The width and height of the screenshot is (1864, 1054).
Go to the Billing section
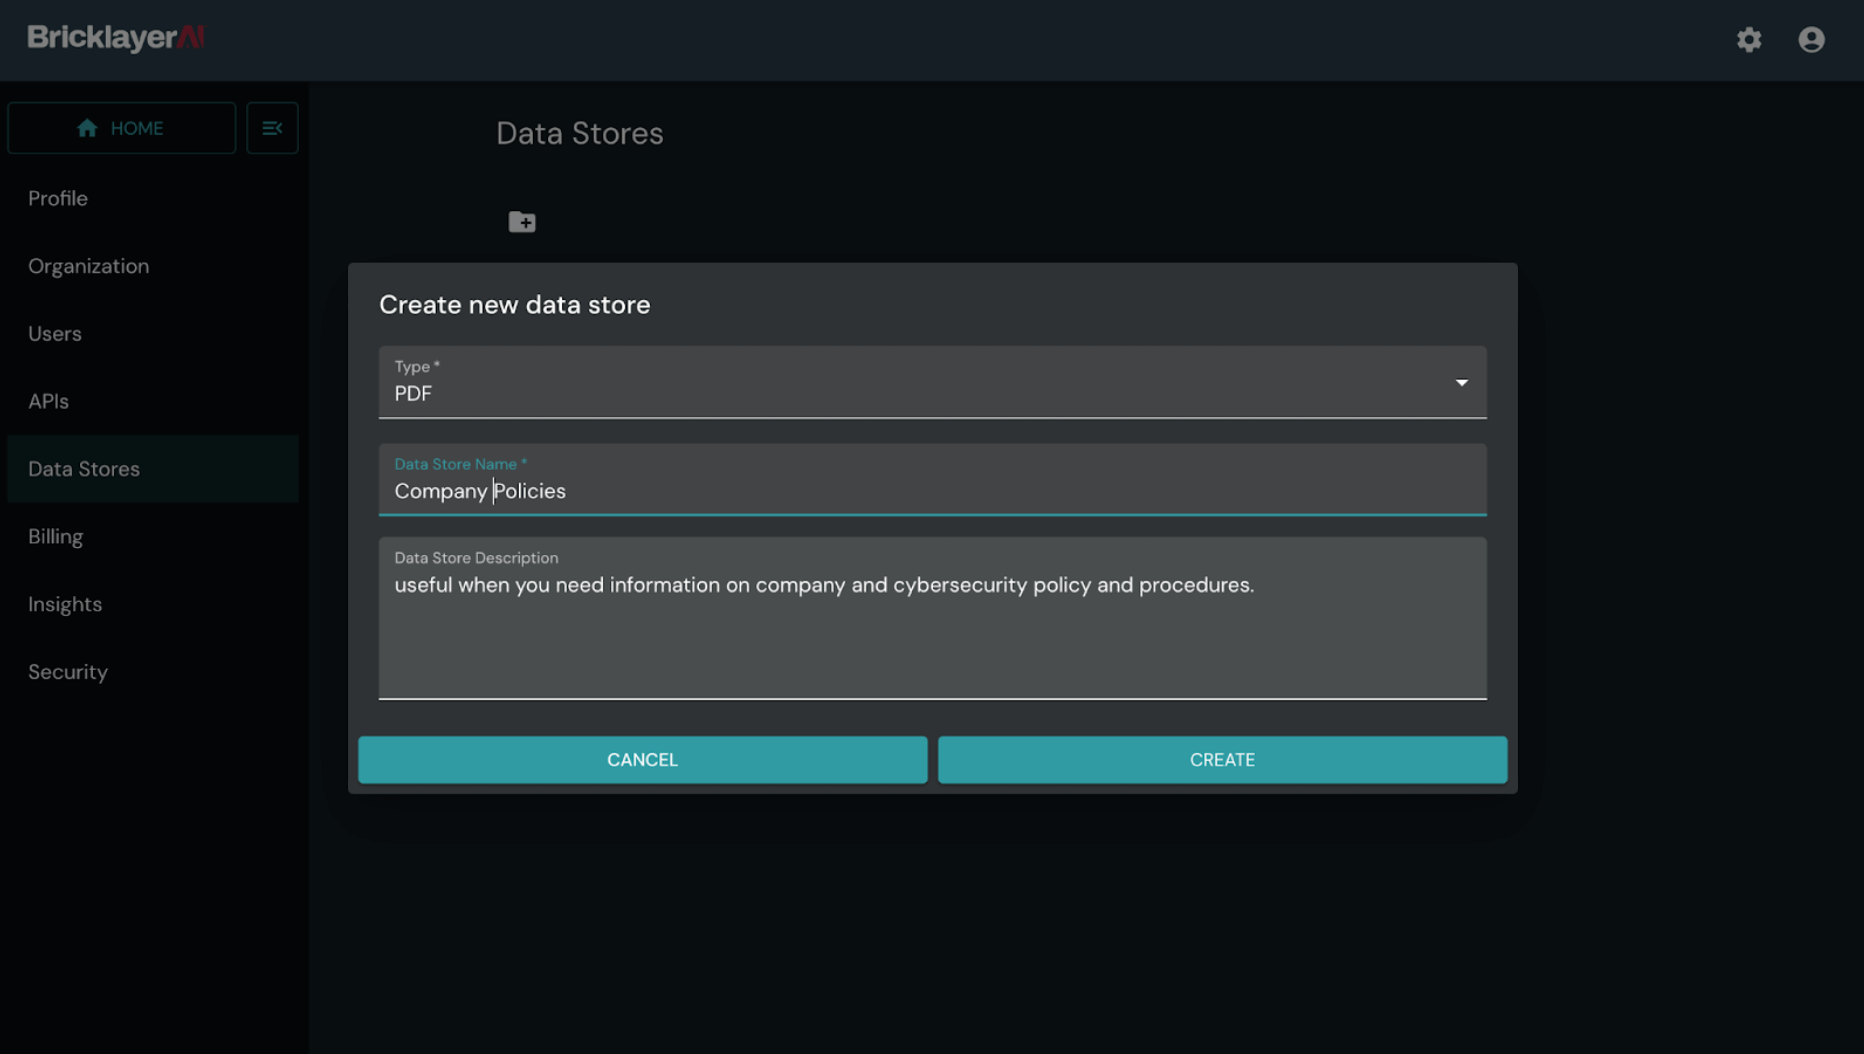tap(55, 537)
